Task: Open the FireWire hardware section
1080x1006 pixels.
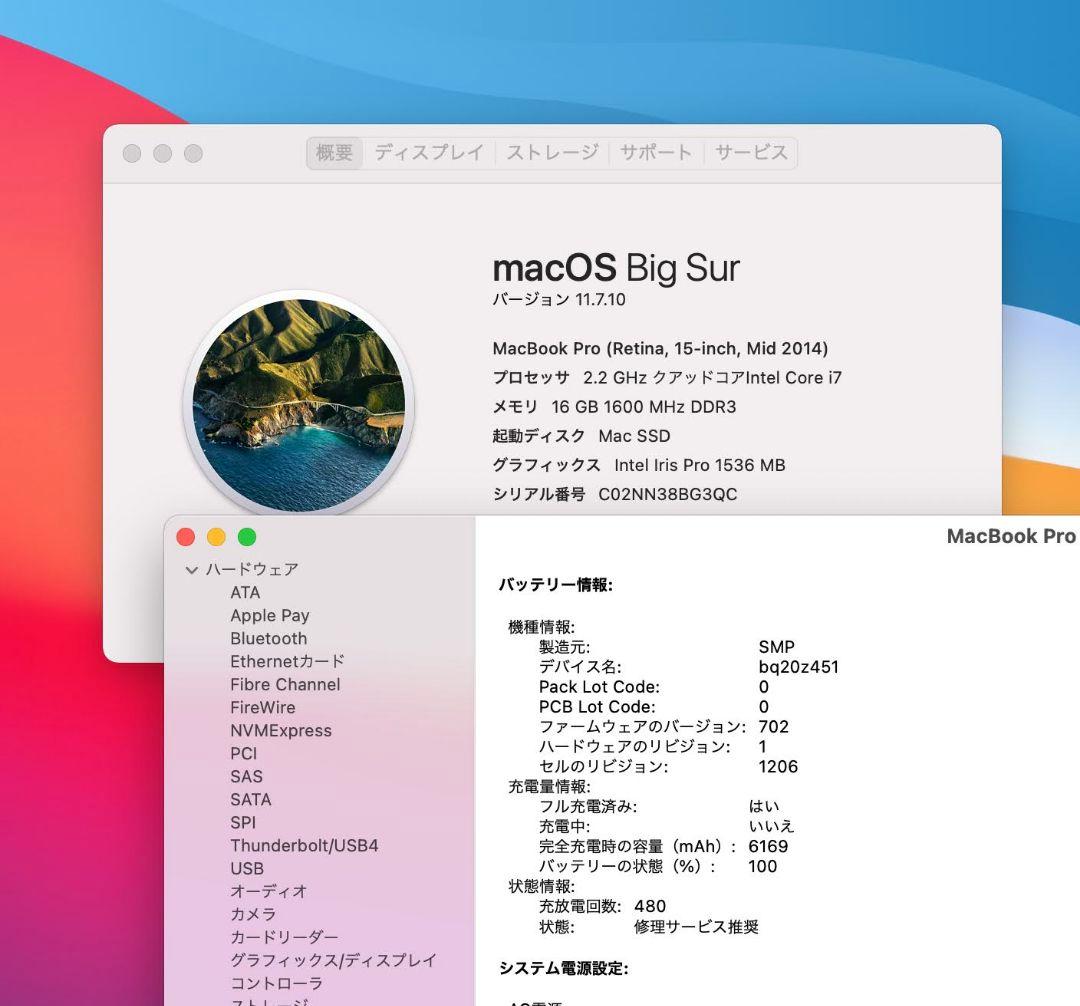Action: 263,707
